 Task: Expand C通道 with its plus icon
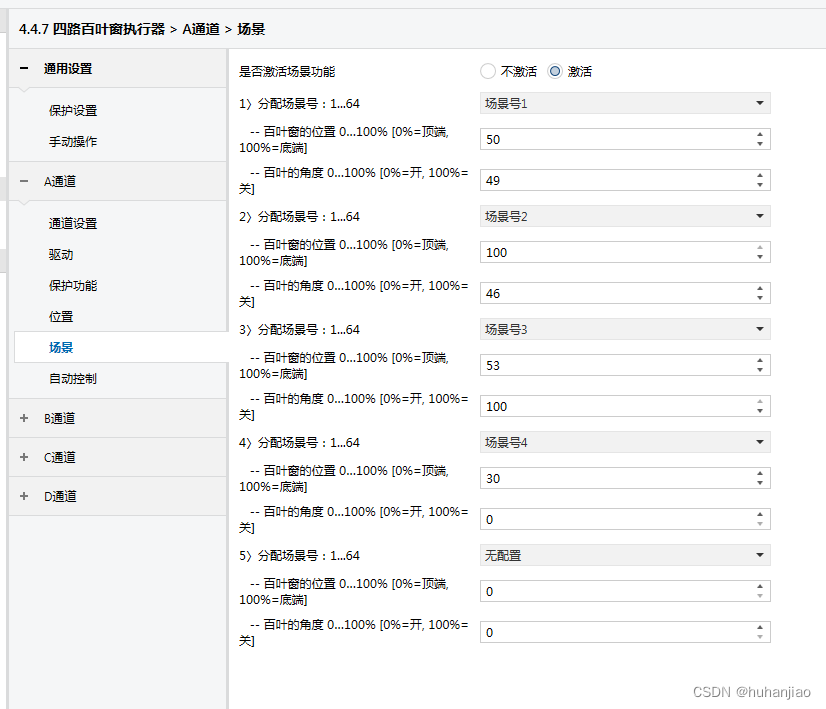tap(23, 458)
